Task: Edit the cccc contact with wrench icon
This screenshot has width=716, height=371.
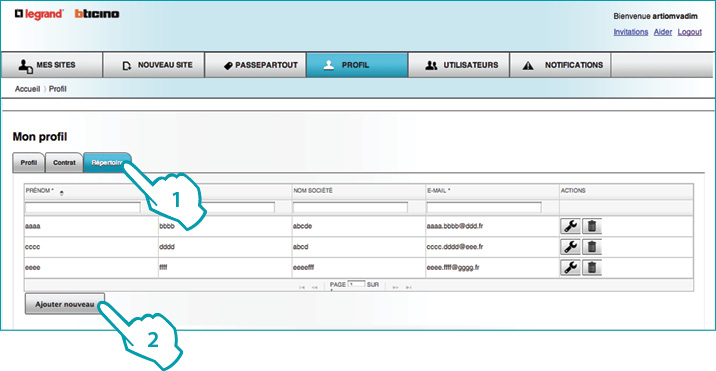Action: click(x=570, y=247)
